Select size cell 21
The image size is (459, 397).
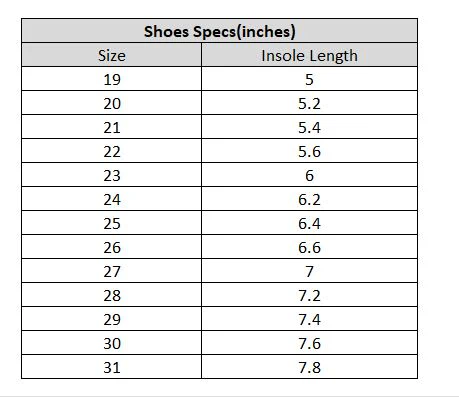pos(112,127)
